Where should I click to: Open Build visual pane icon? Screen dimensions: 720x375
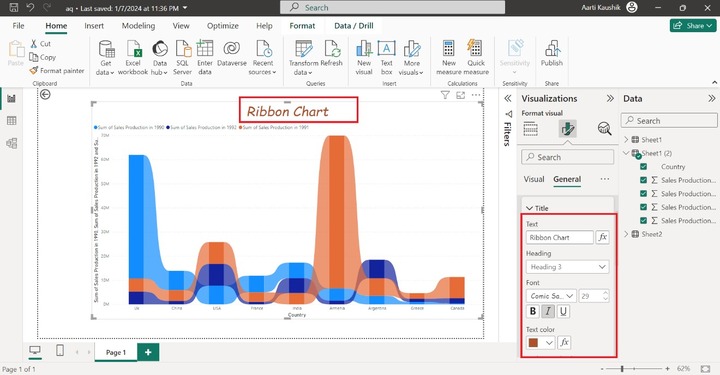point(530,129)
